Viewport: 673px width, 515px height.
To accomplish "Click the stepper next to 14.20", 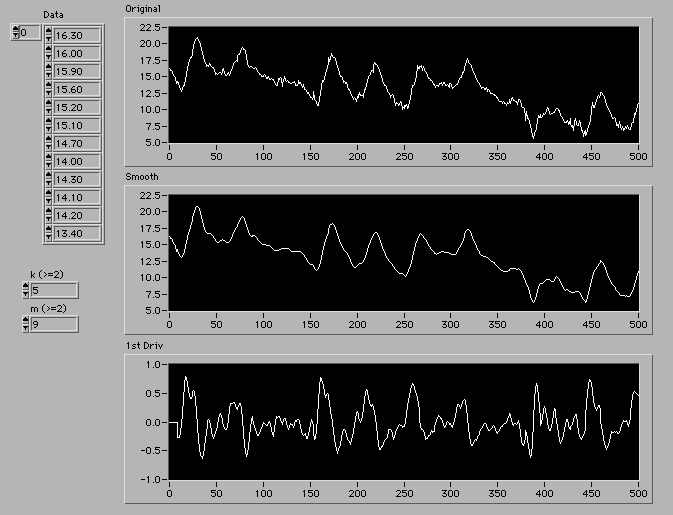I will pos(49,215).
